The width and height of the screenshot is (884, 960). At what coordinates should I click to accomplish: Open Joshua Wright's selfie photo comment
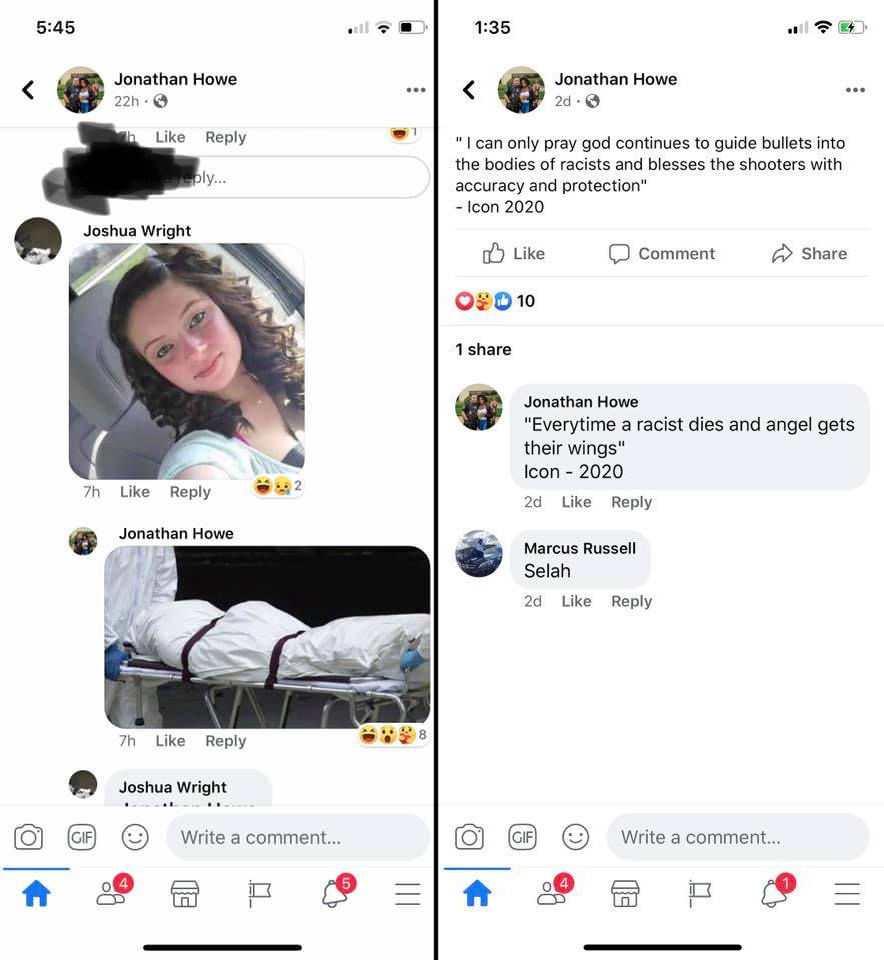[x=186, y=361]
